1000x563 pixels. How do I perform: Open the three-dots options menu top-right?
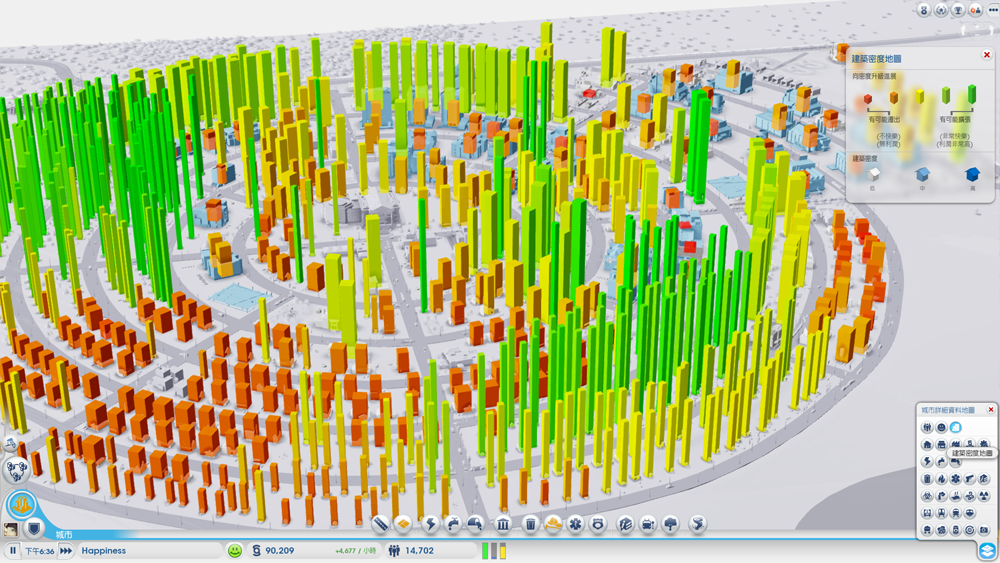point(993,10)
